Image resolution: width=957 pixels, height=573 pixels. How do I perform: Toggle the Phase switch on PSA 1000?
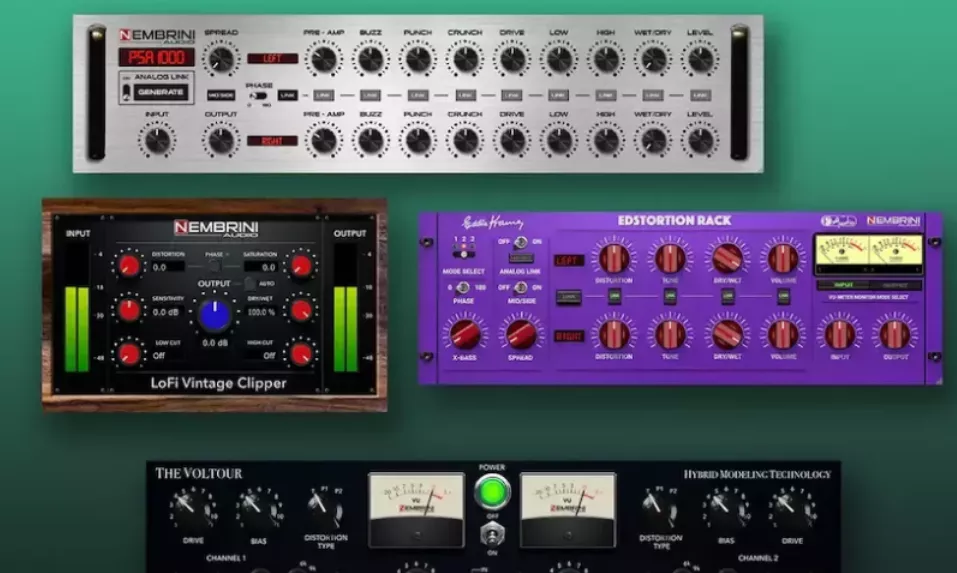(258, 96)
